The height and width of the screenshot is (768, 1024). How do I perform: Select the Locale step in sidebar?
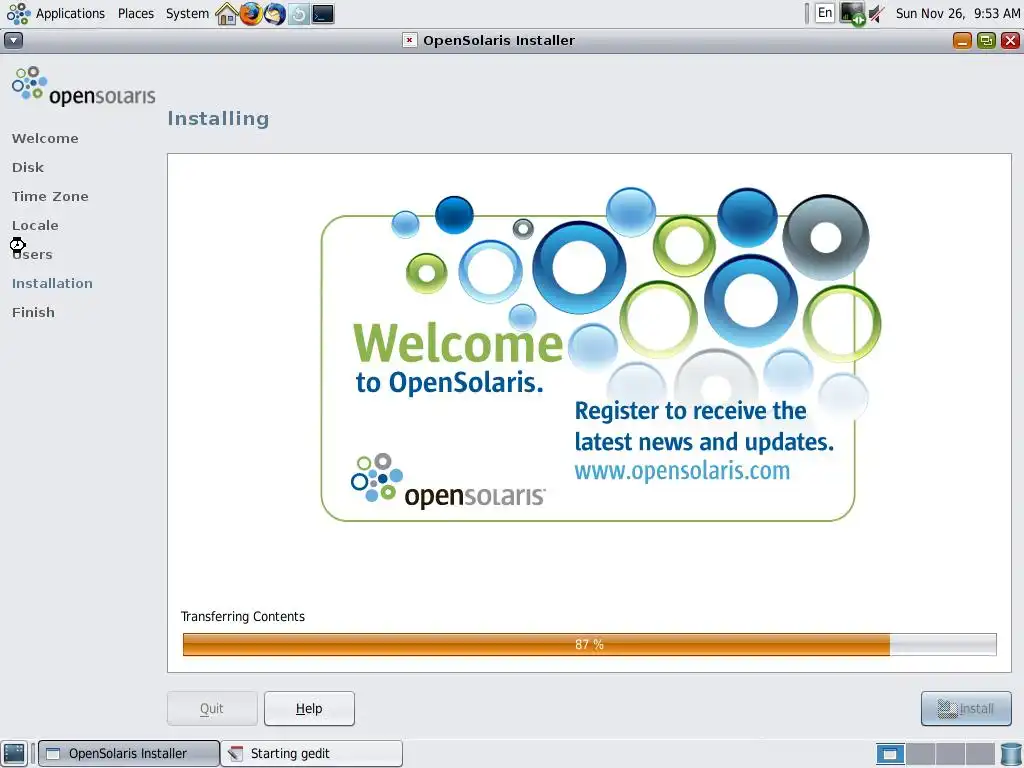tap(35, 225)
